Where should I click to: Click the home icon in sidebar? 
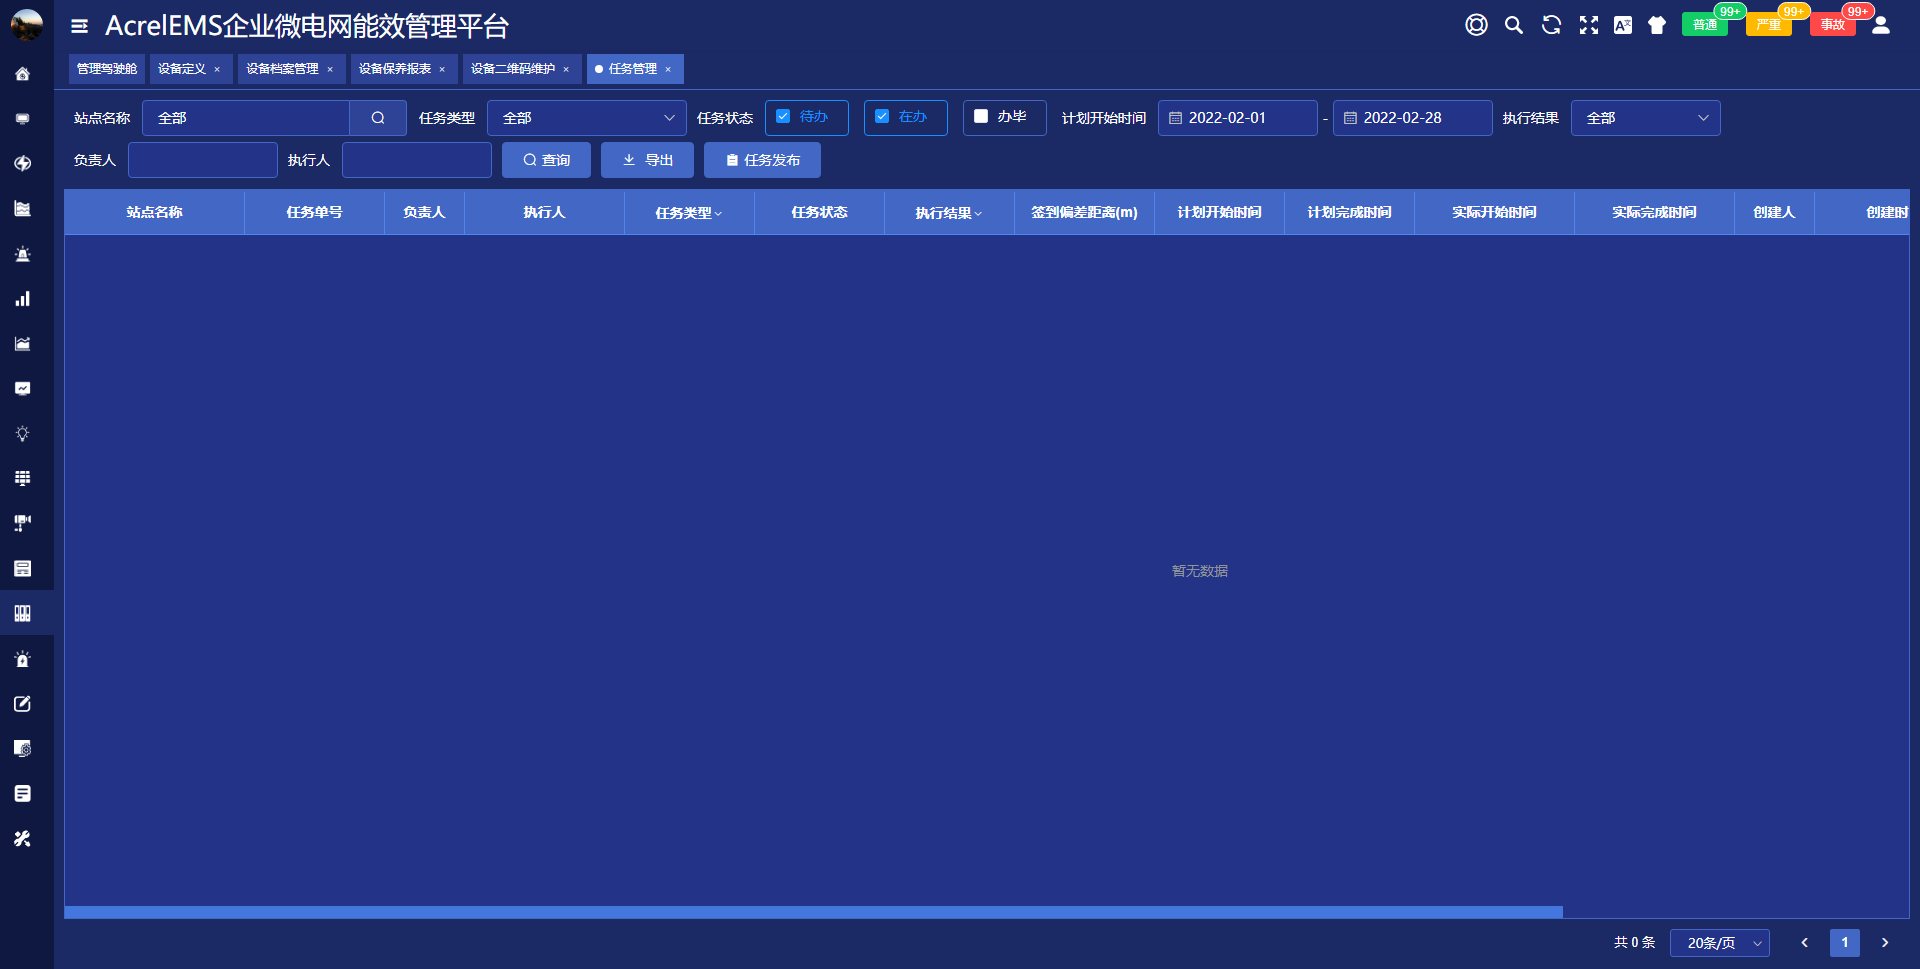tap(22, 74)
